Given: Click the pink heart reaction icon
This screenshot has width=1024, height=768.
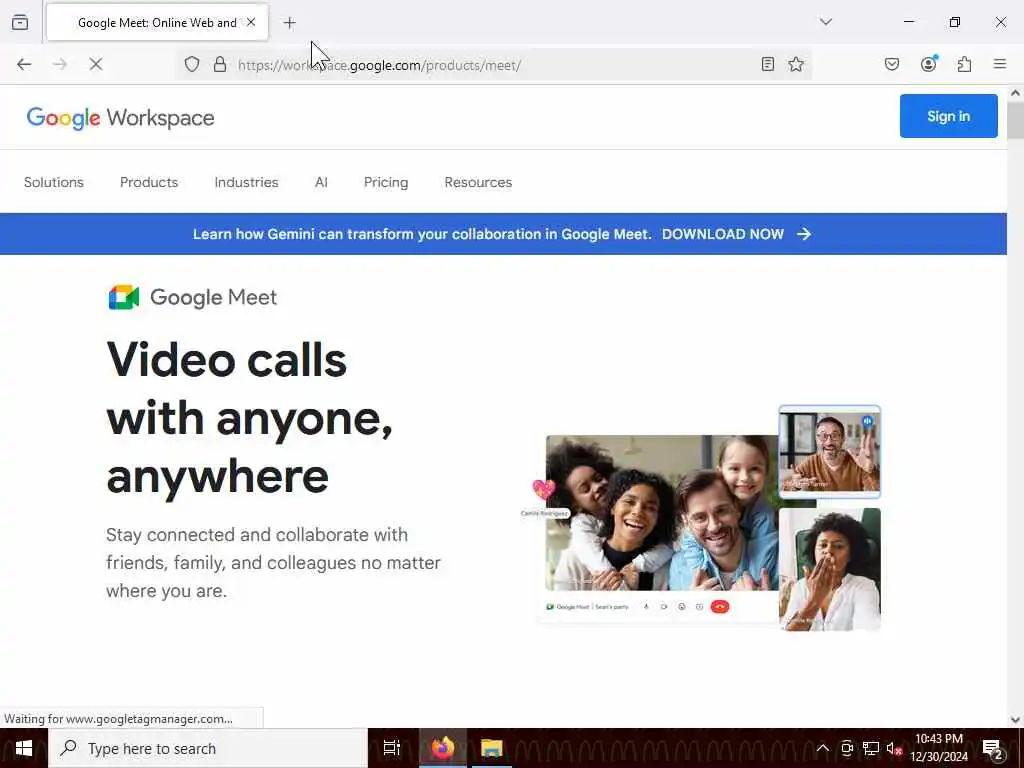Looking at the screenshot, I should [543, 488].
